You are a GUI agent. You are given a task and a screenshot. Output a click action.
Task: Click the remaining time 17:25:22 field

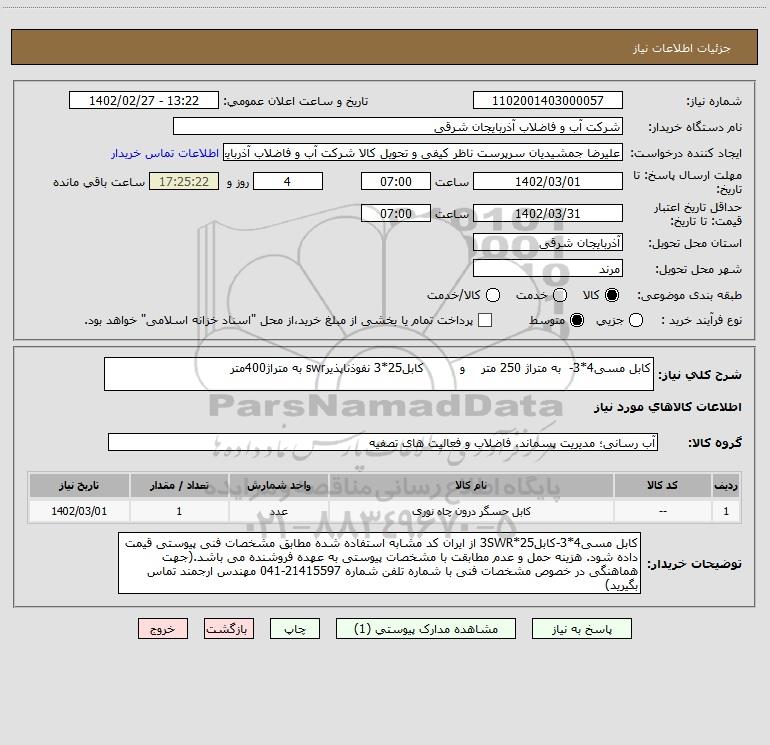[184, 181]
